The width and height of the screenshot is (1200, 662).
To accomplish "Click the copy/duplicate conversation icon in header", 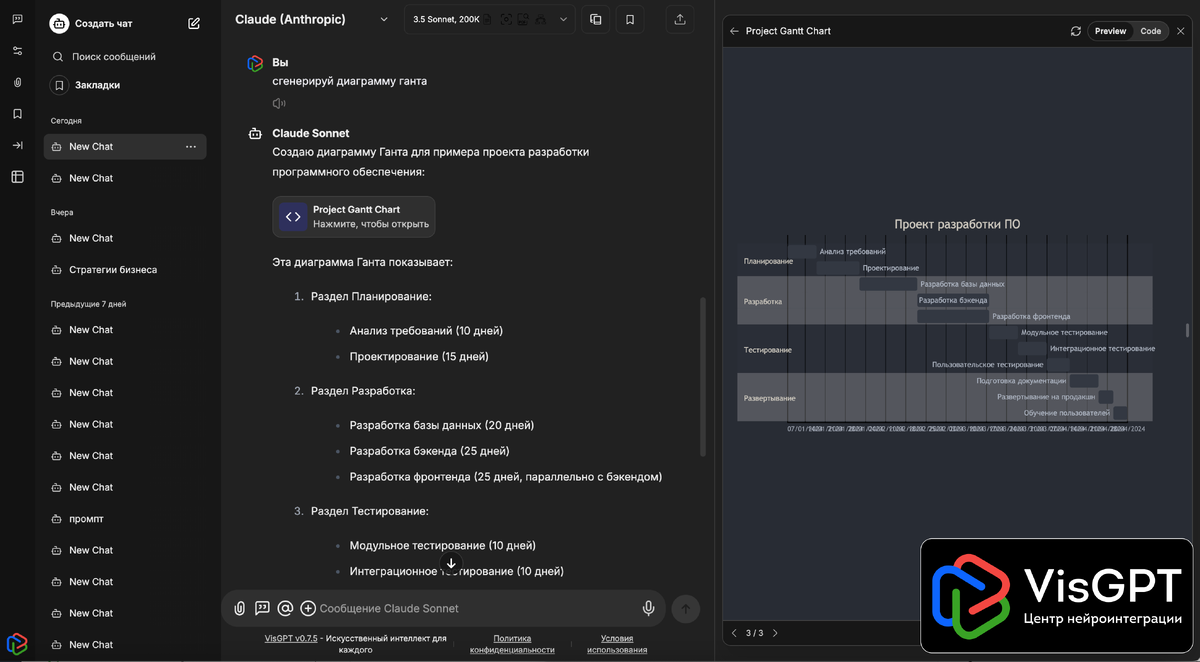I will tap(596, 19).
